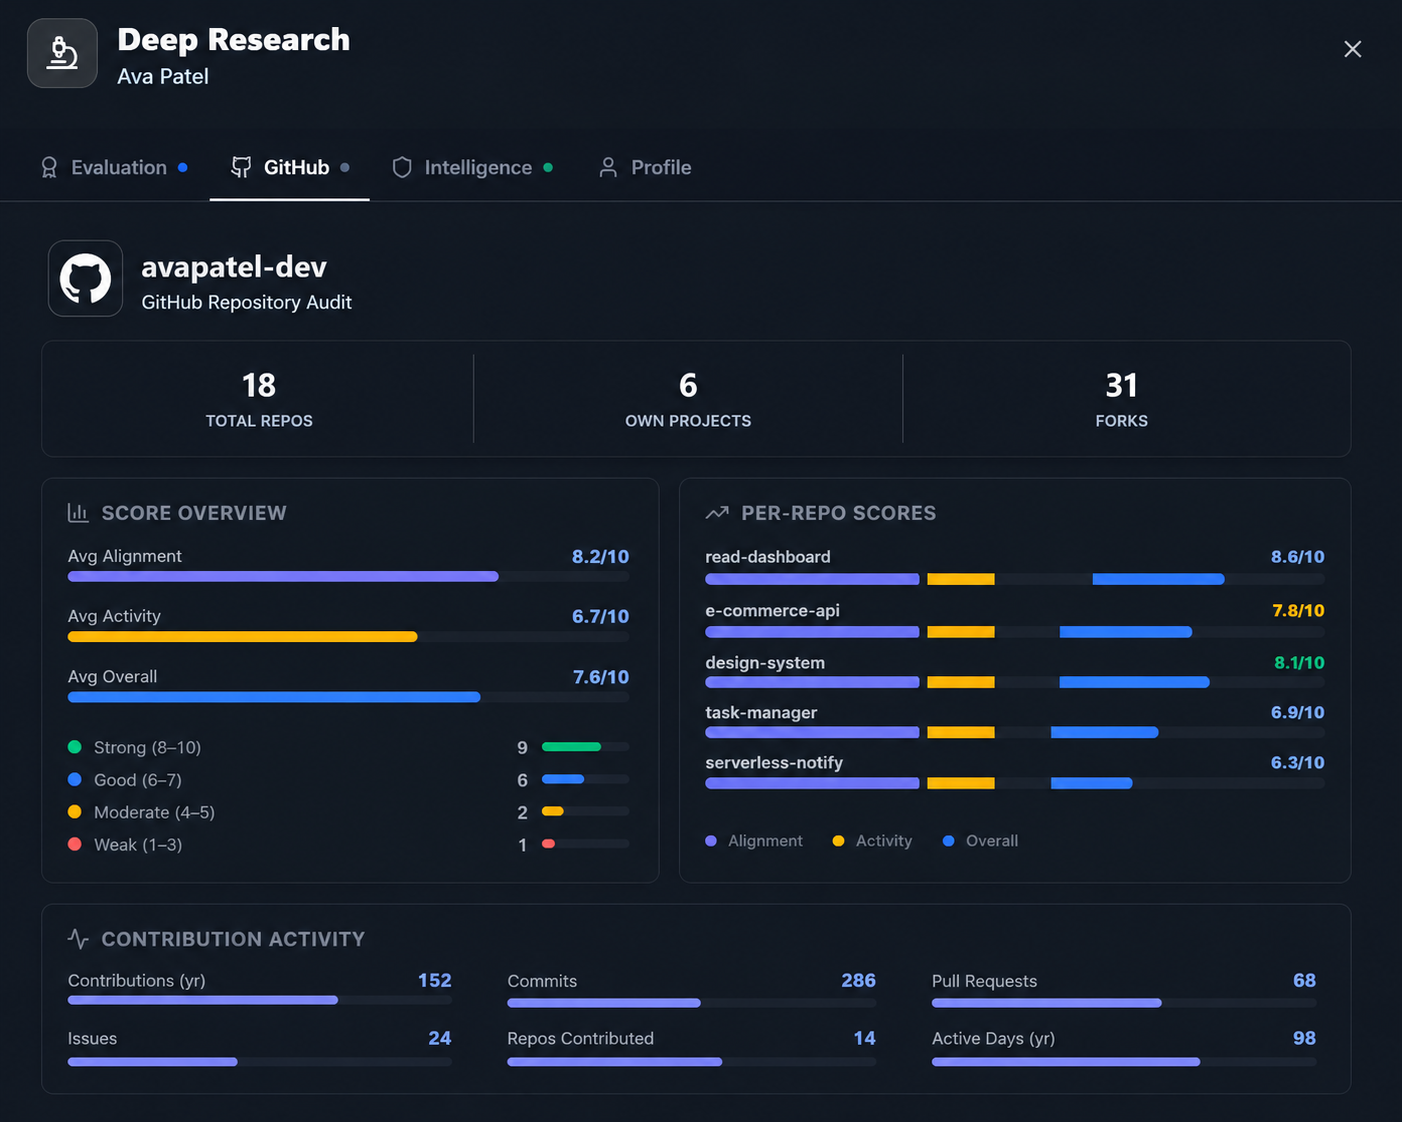Click the Commits value 286
1402x1122 pixels.
click(x=858, y=980)
